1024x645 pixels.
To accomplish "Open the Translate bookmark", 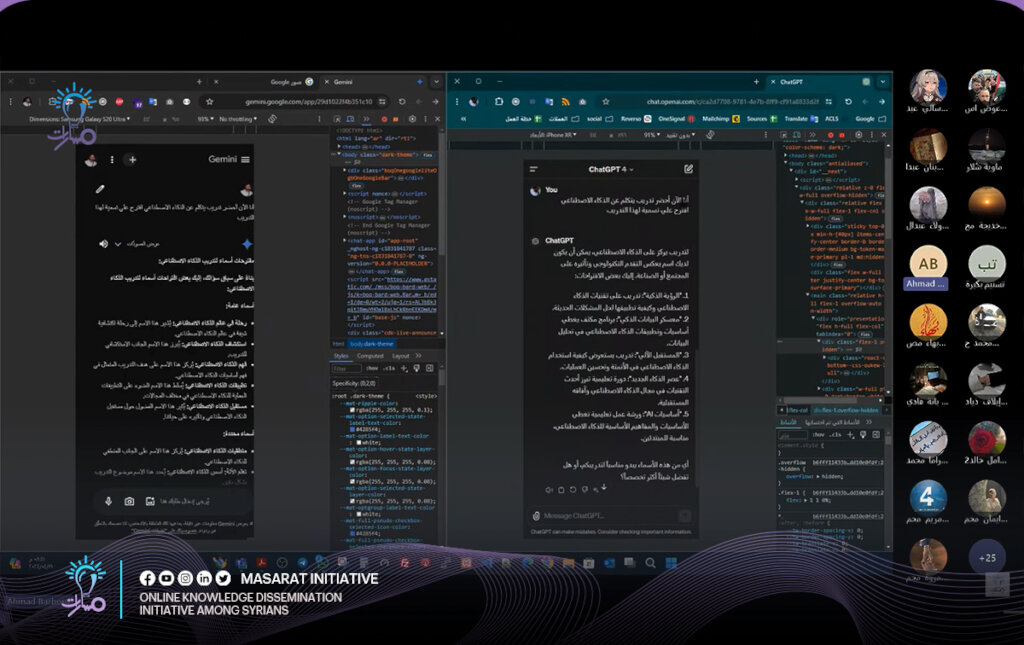I will point(801,119).
